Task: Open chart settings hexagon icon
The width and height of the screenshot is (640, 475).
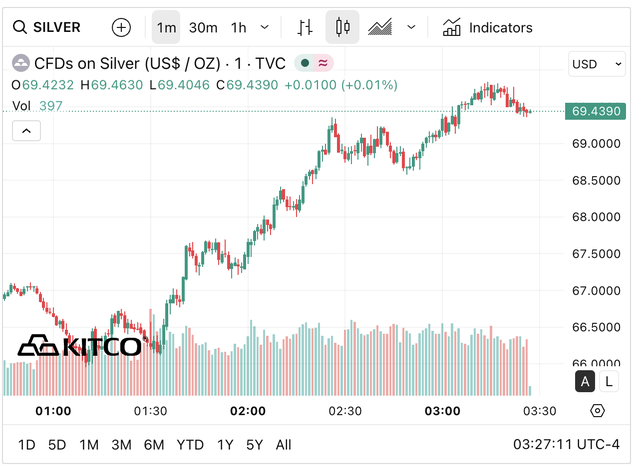Action: tap(597, 411)
